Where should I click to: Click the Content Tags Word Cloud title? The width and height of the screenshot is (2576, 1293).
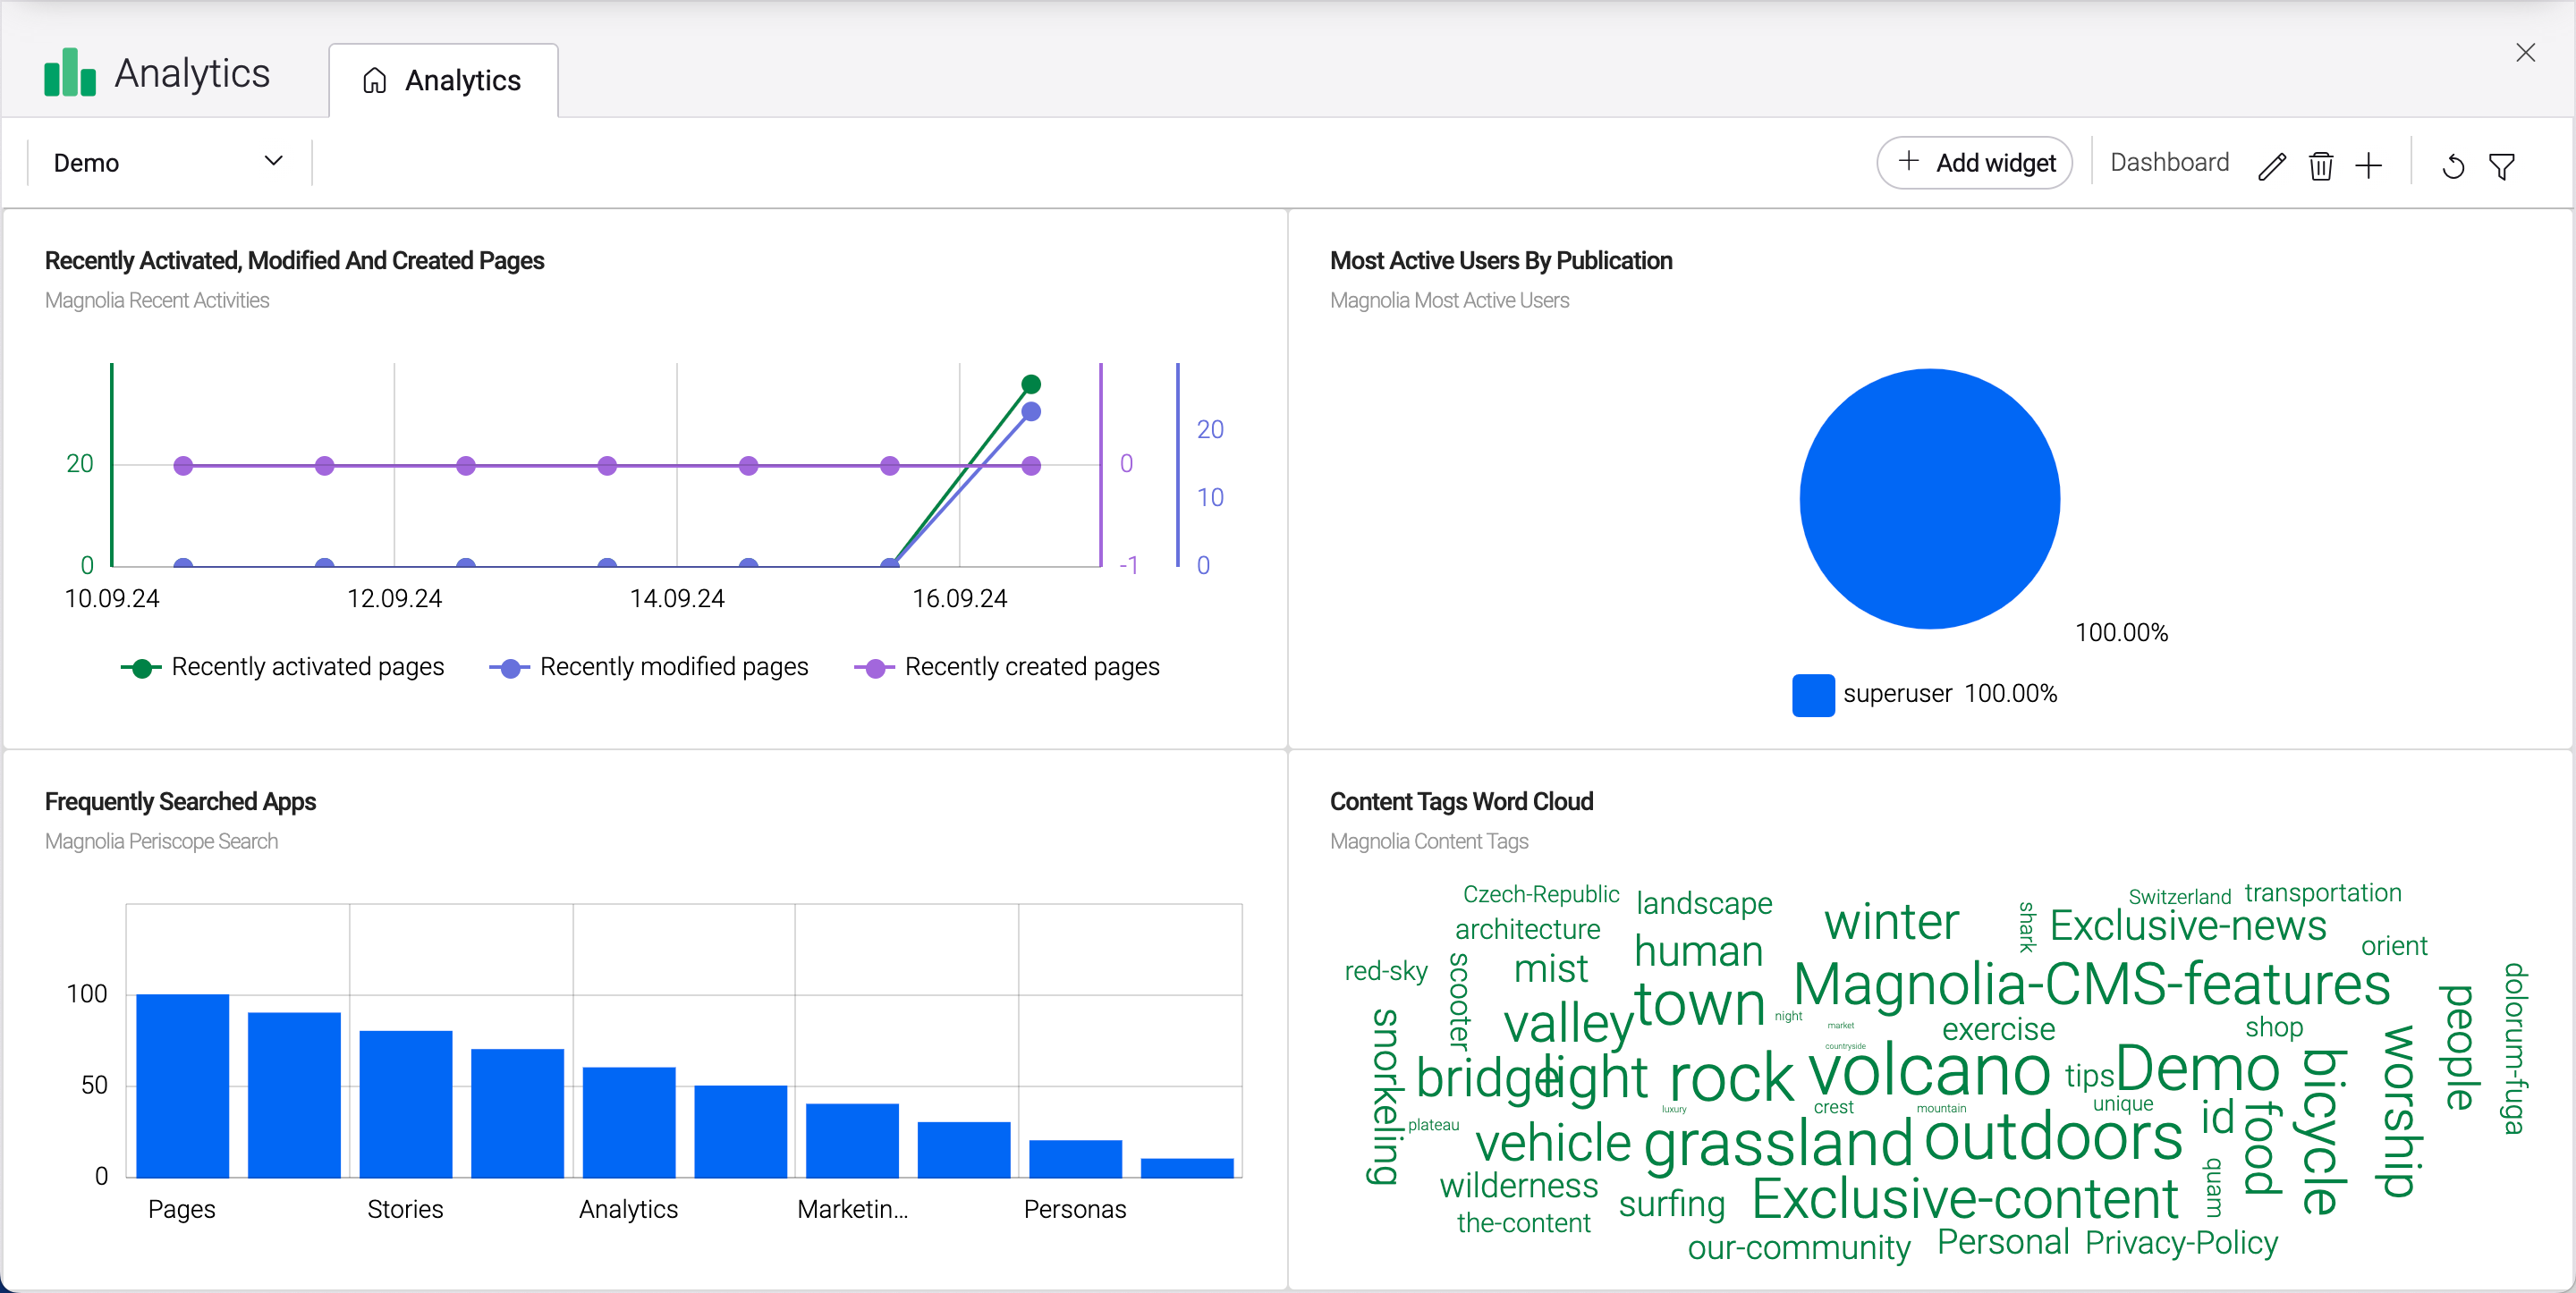[1461, 801]
